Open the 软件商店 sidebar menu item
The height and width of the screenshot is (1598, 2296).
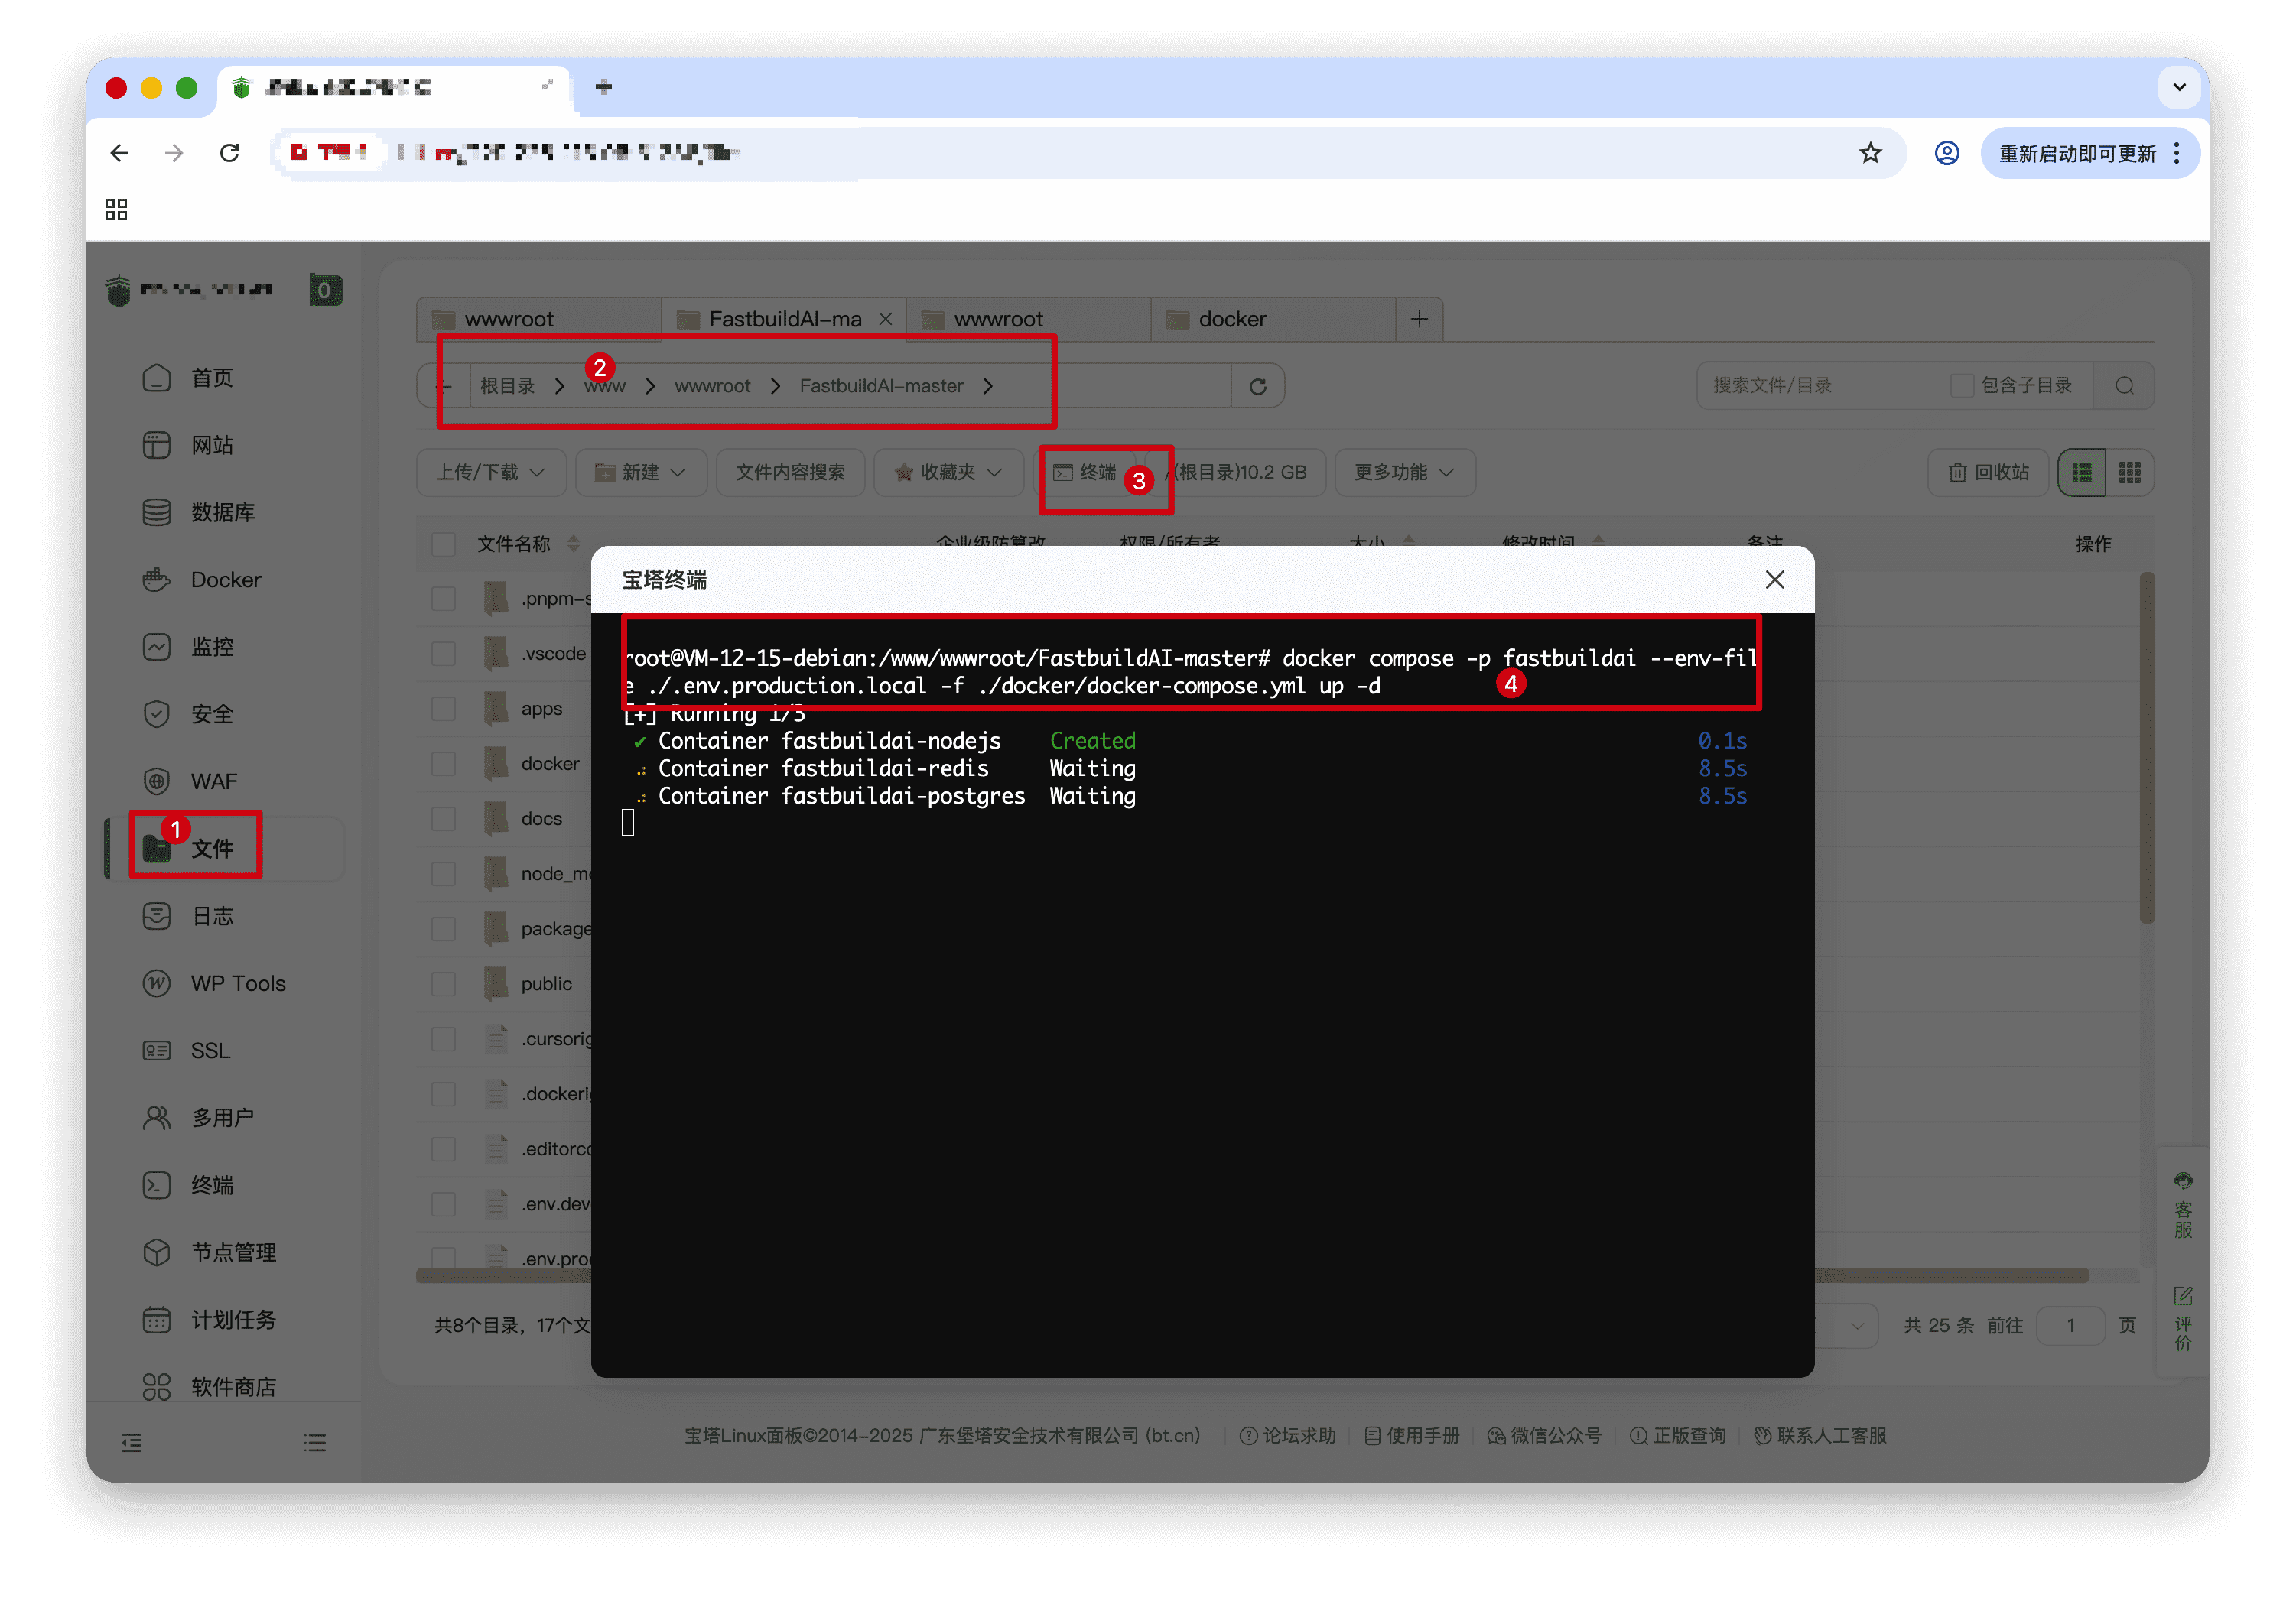point(232,1387)
